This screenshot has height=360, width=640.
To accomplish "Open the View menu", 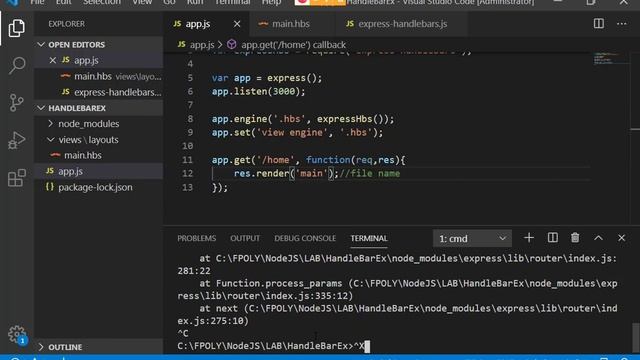I will pos(142,2).
